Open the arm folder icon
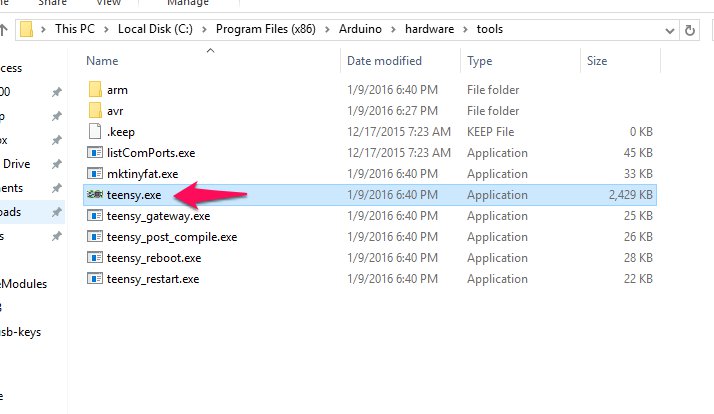The width and height of the screenshot is (714, 414). [95, 89]
